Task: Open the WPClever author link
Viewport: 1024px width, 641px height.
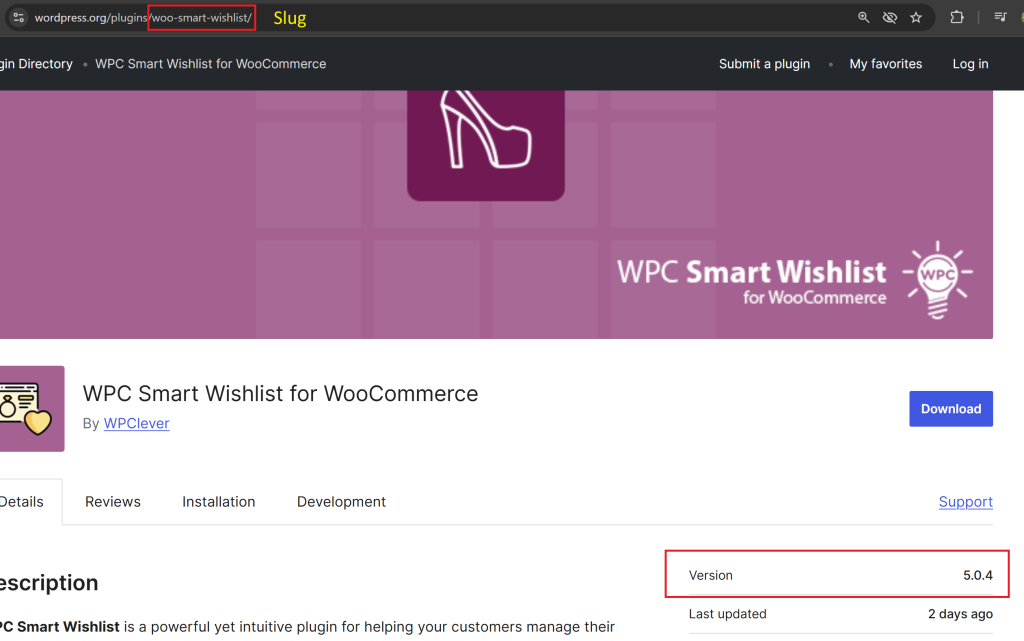Action: tap(136, 423)
